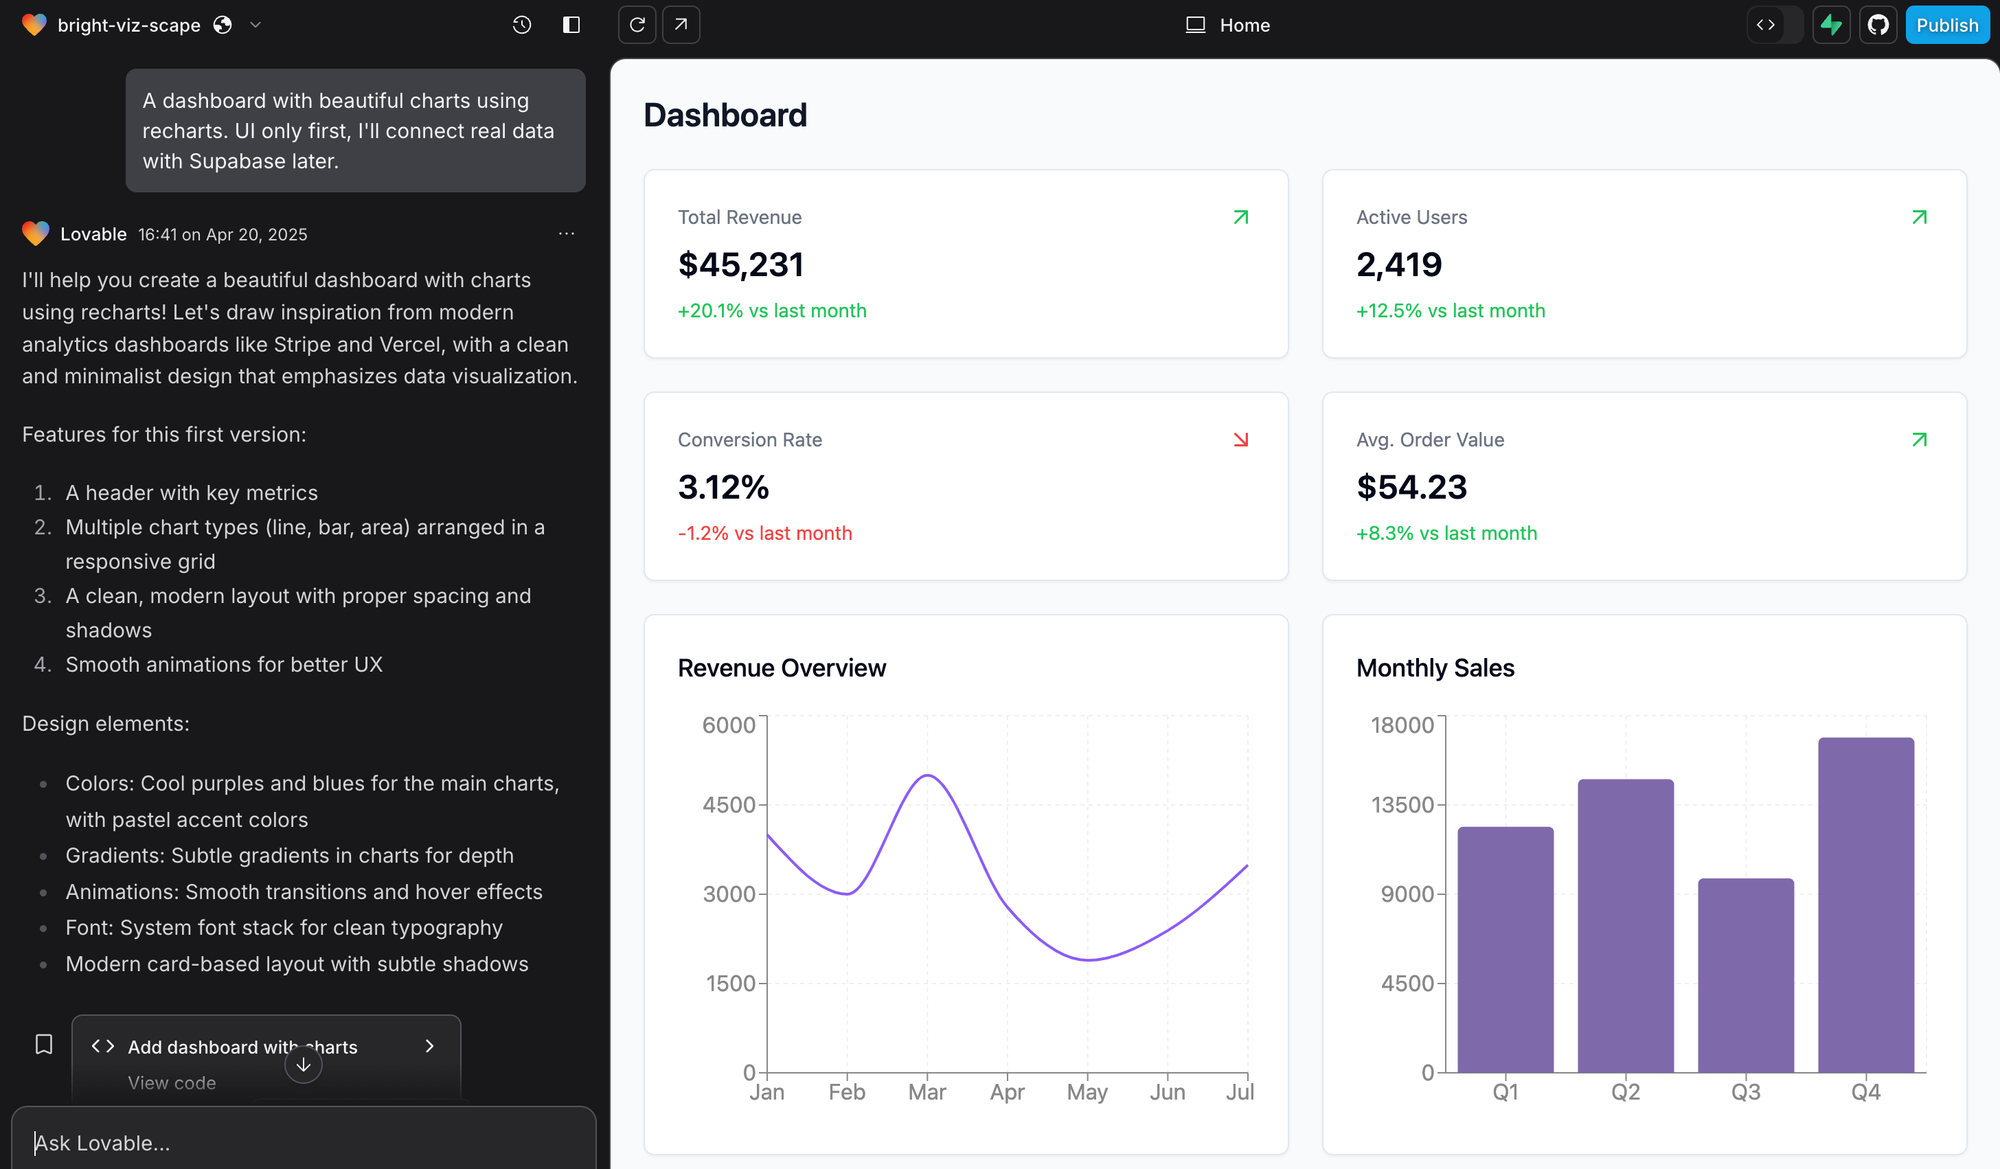Open the GitHub connection icon
2000x1169 pixels.
pyautogui.click(x=1878, y=25)
